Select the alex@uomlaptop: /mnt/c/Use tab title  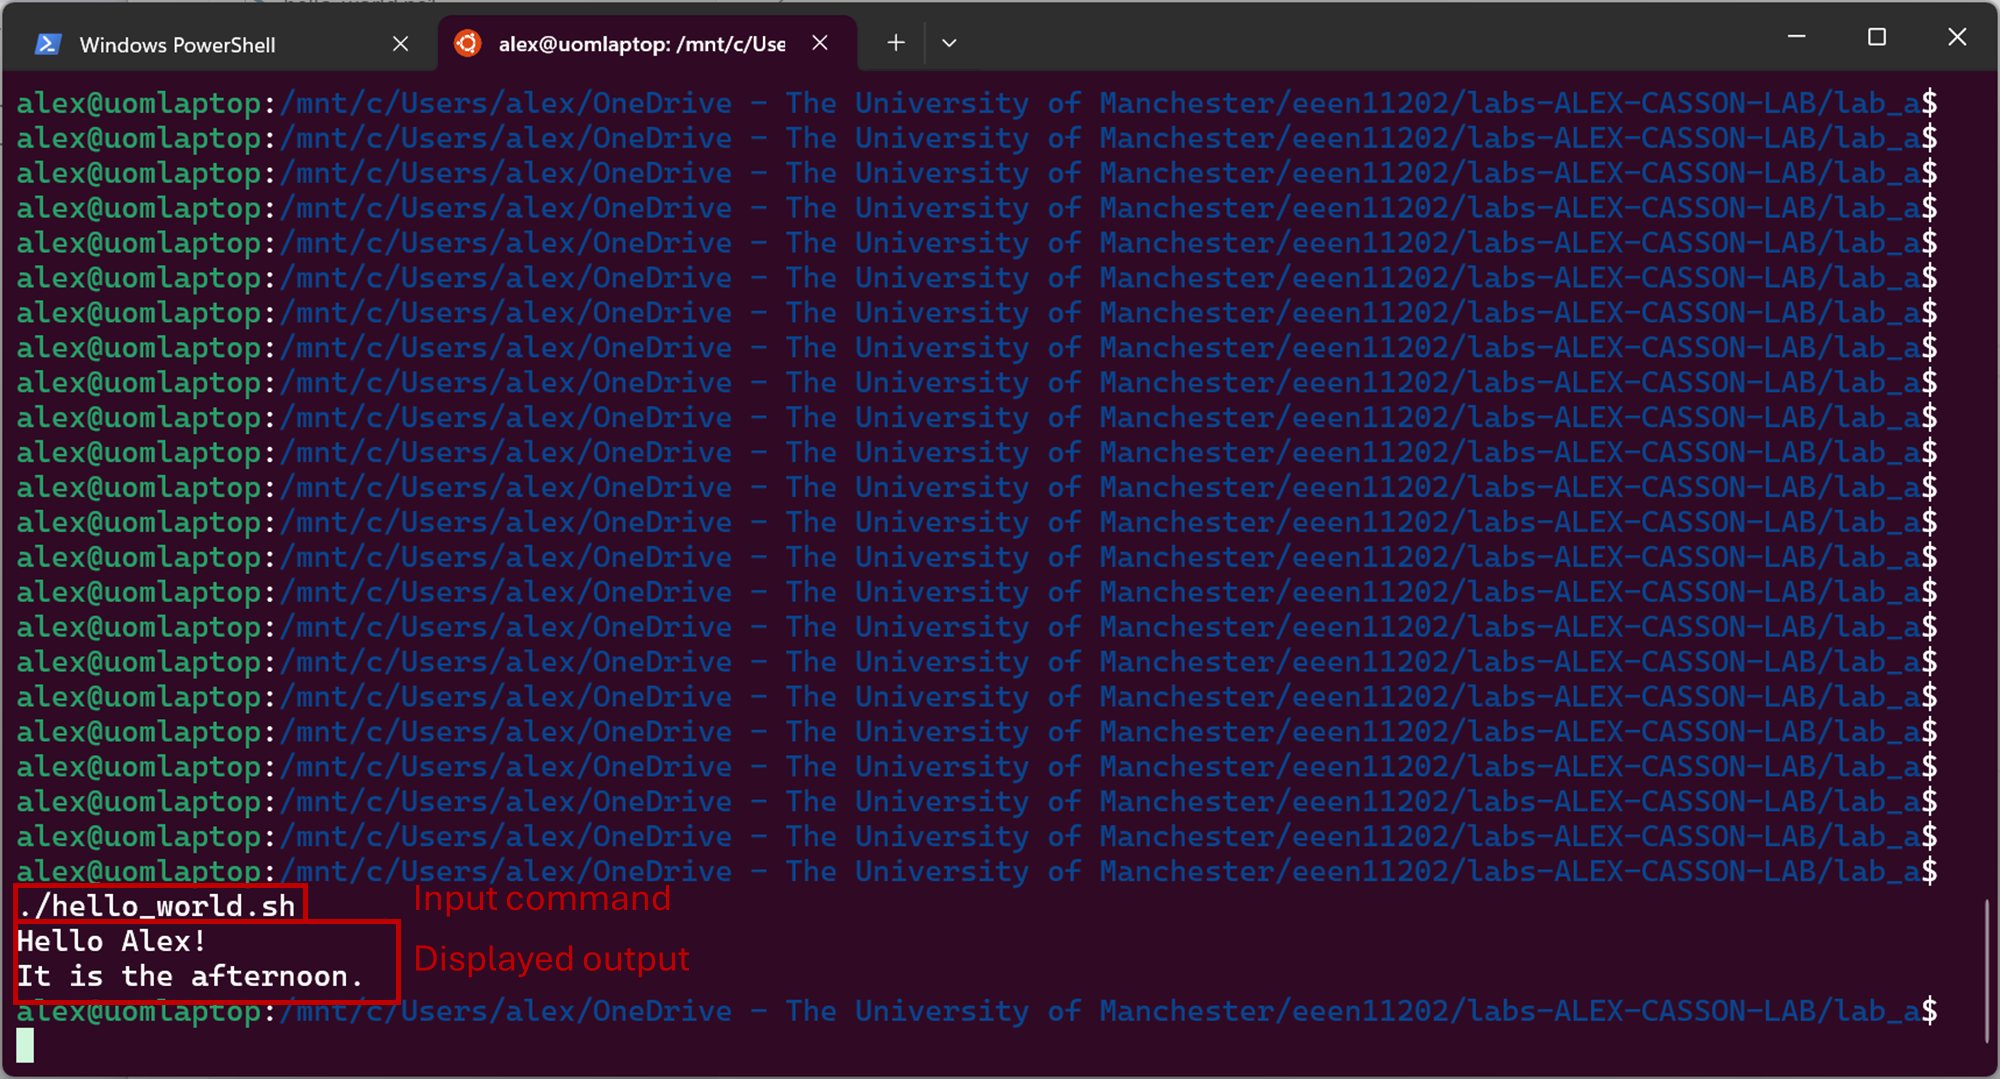pos(641,44)
